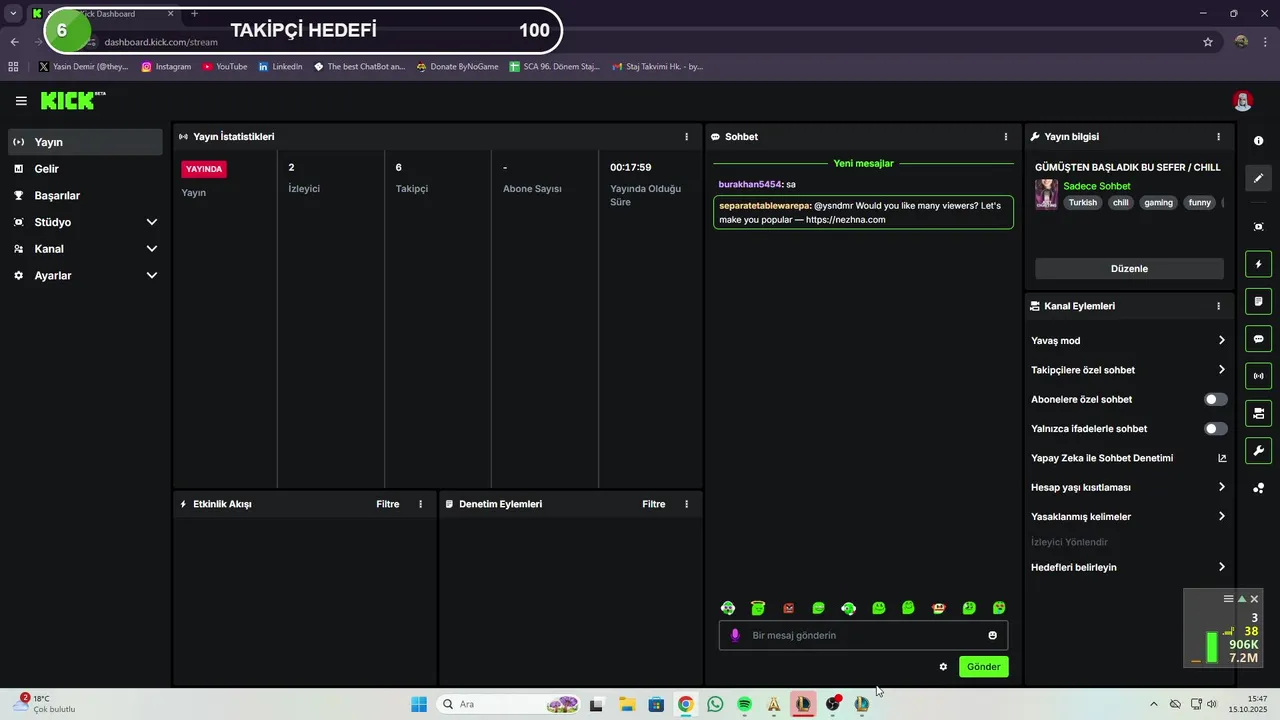
Task: Open Hesap yaşı kısıtlaması chevron
Action: click(1221, 487)
